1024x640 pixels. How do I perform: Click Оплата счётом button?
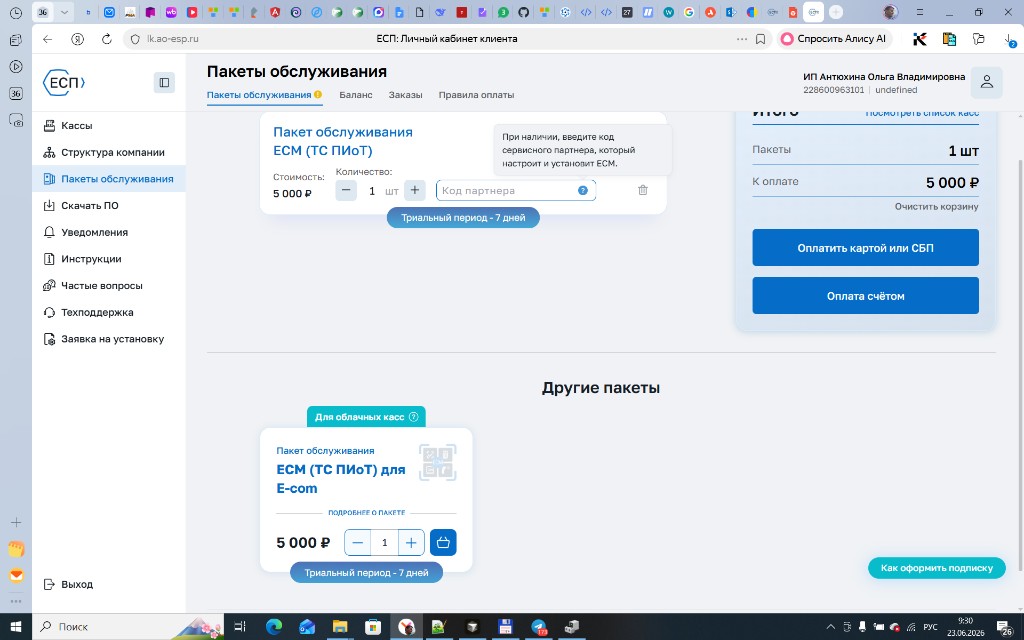(865, 296)
